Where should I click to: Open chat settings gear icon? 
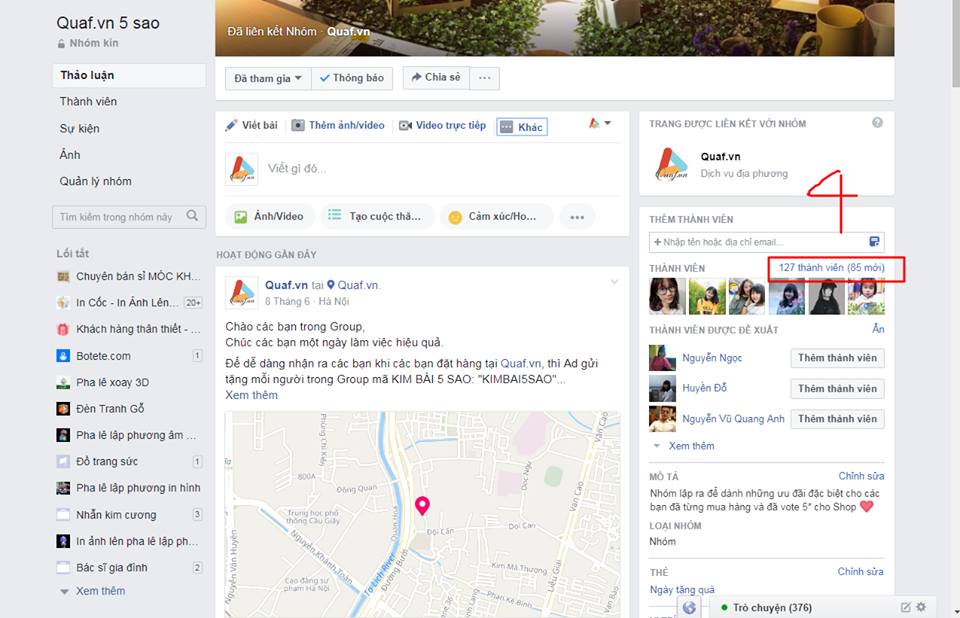click(x=921, y=607)
